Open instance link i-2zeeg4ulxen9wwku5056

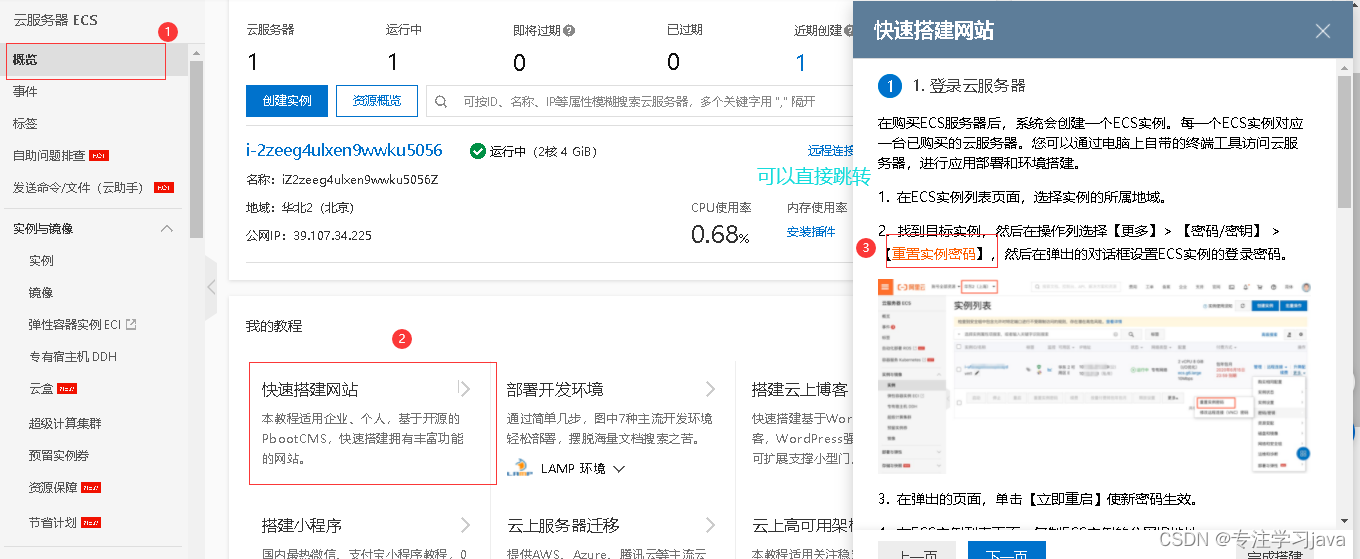pos(344,150)
